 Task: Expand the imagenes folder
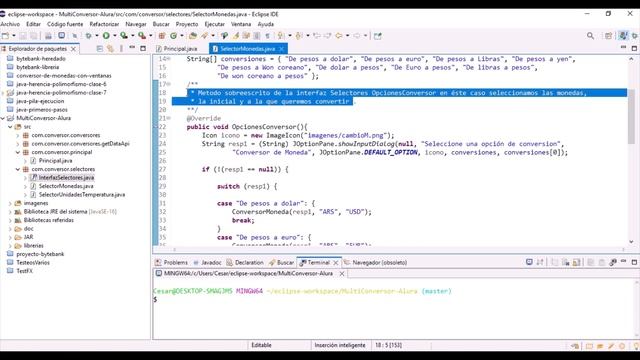click(x=10, y=203)
